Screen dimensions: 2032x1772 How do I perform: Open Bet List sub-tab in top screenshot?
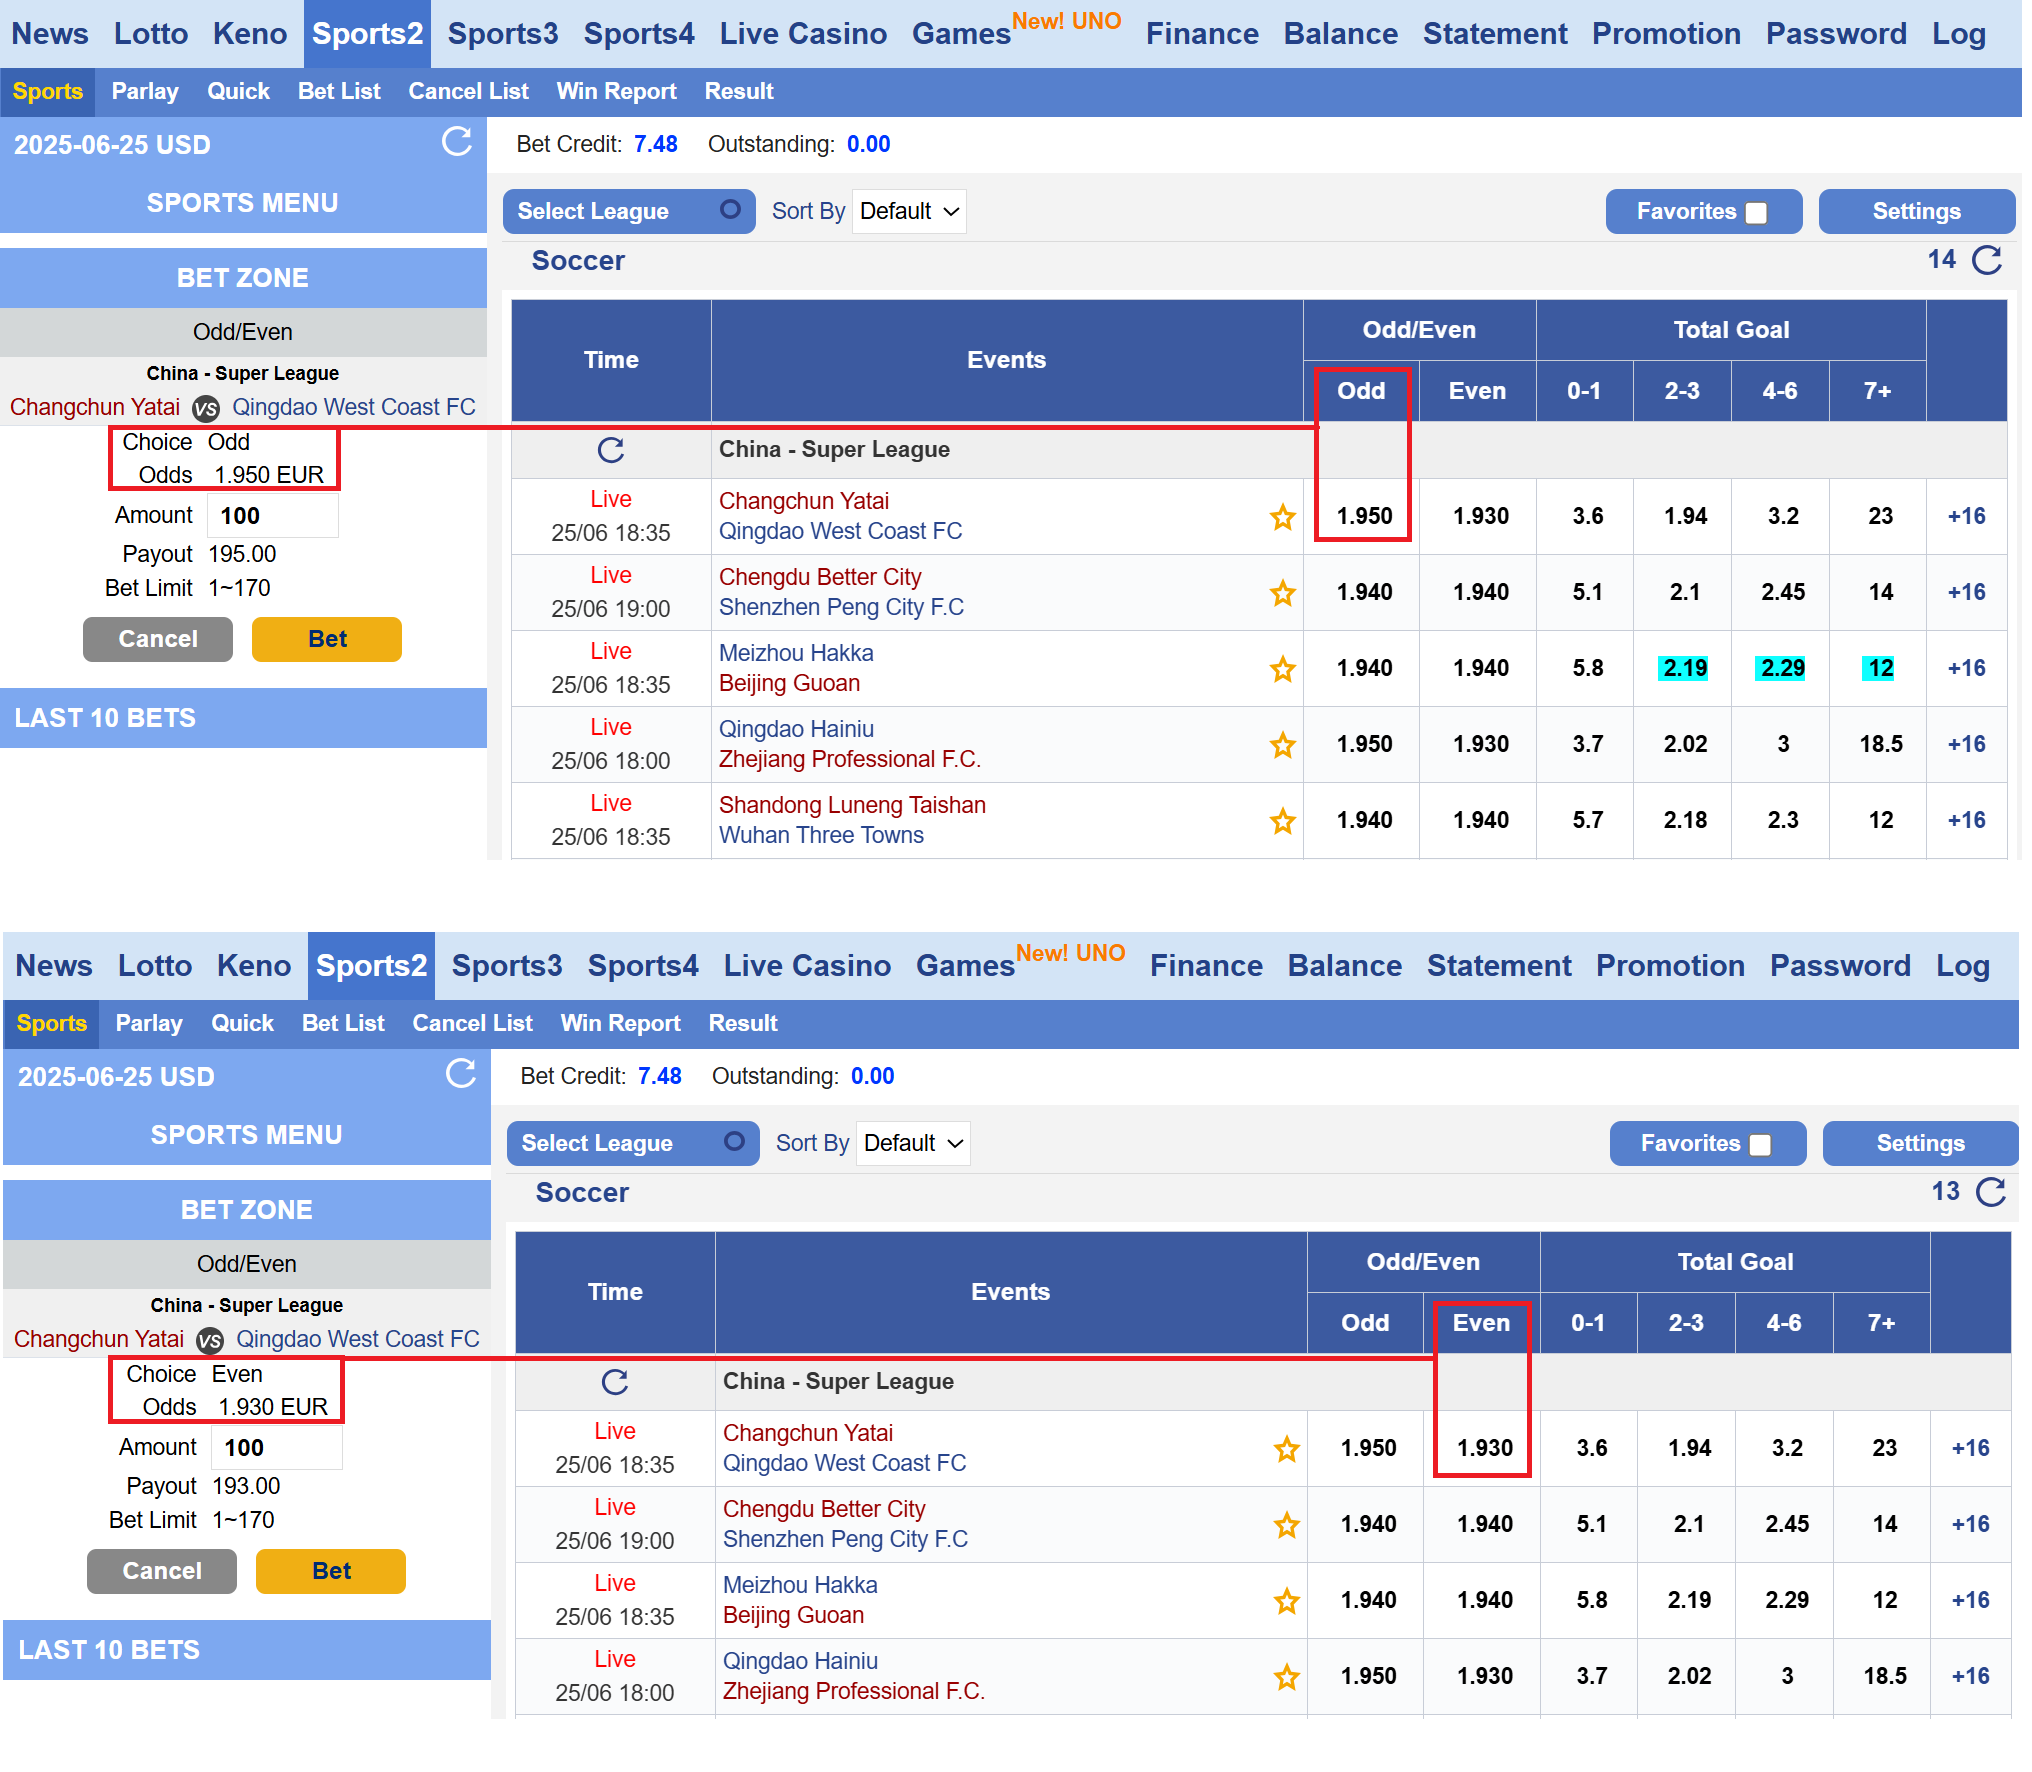[x=339, y=91]
